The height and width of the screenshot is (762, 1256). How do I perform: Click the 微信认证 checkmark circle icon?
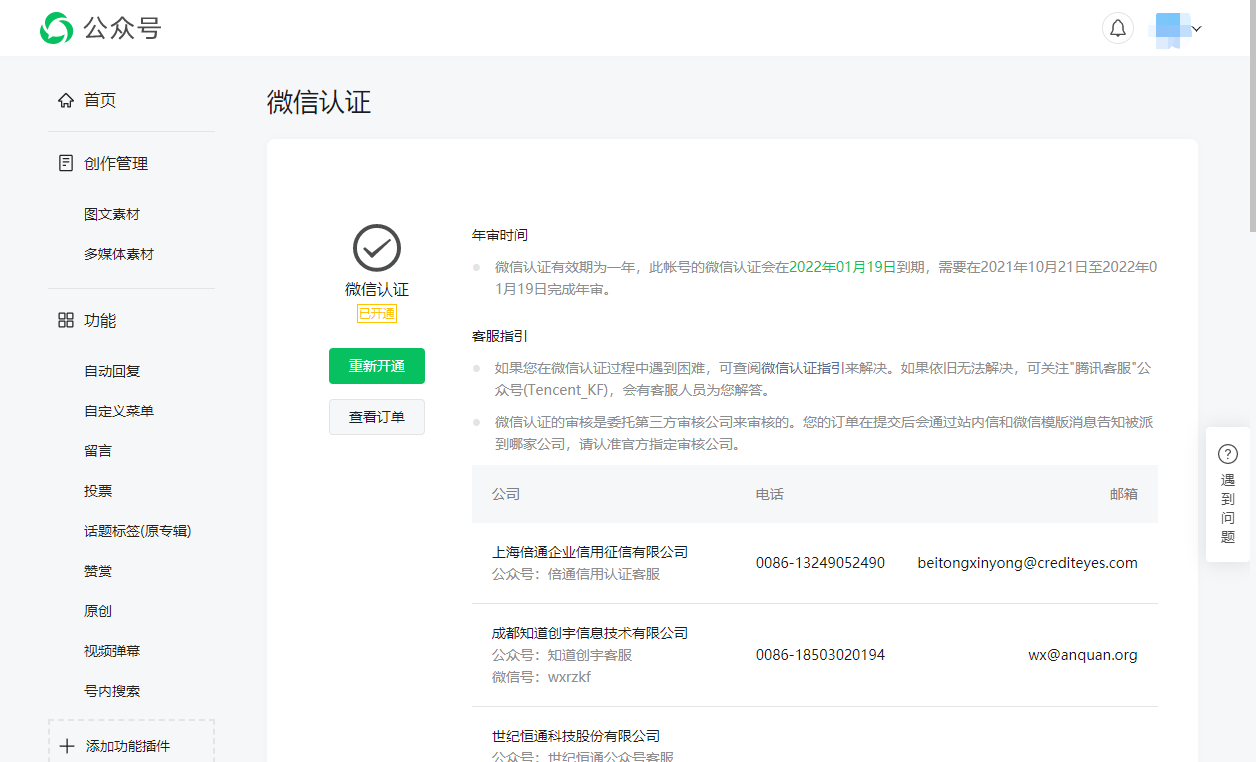tap(377, 248)
